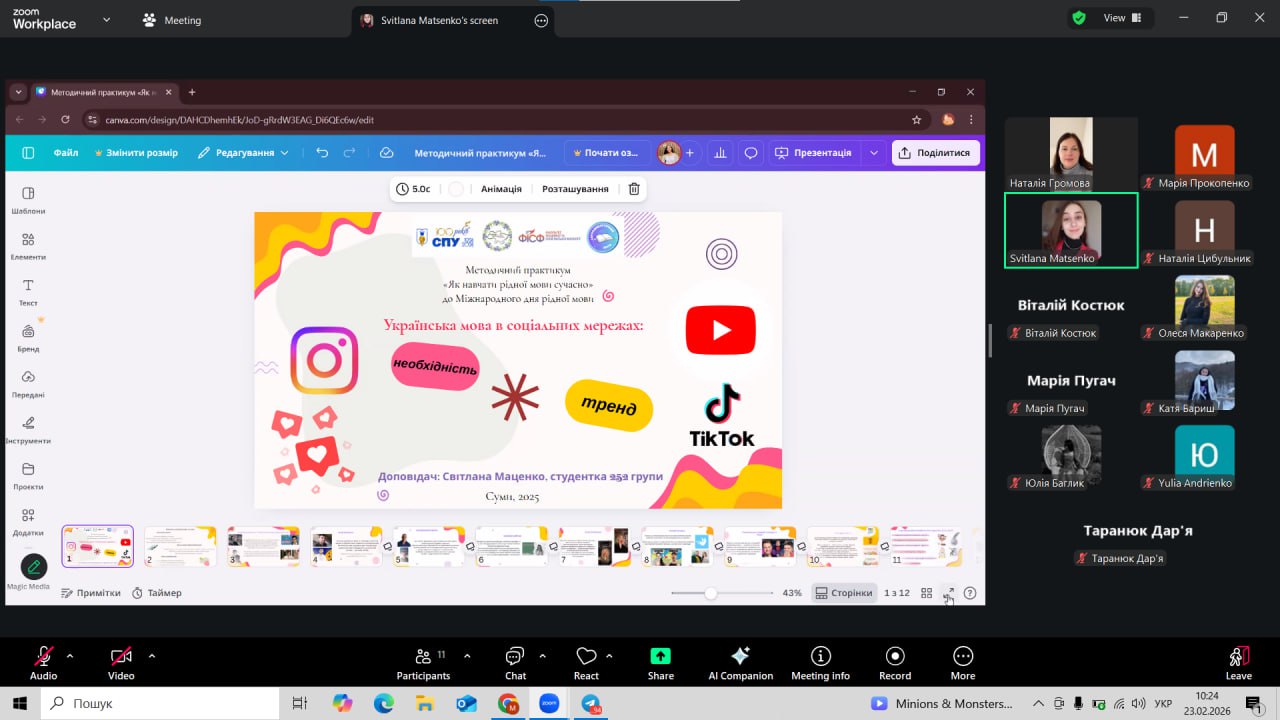Toggle the Pages thumbnail view button
Viewport: 1280px width, 720px height.
pyautogui.click(x=844, y=593)
